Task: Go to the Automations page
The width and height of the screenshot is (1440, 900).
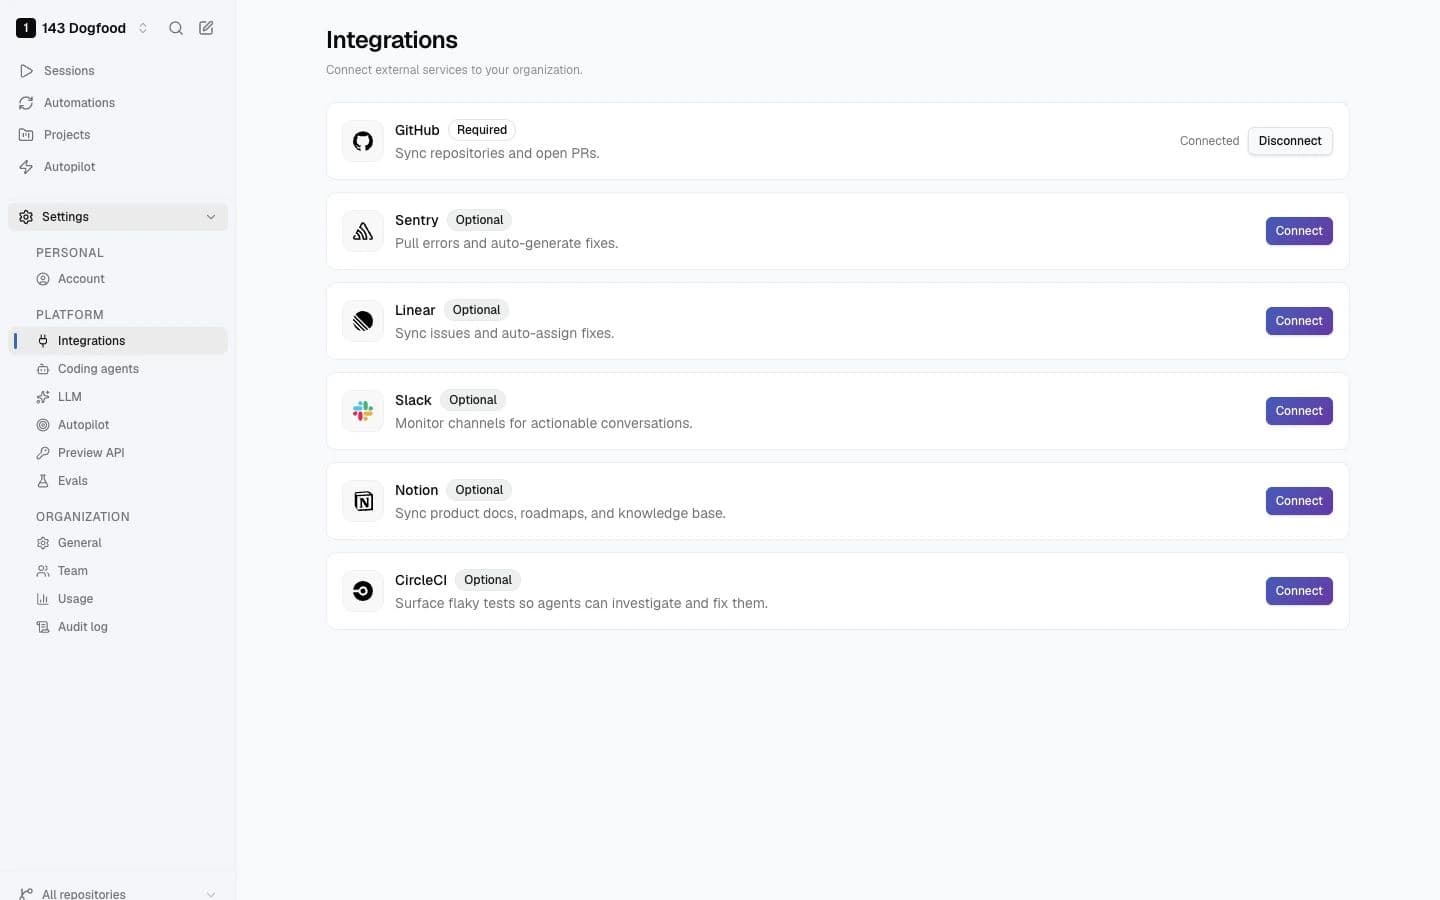Action: [x=118, y=103]
